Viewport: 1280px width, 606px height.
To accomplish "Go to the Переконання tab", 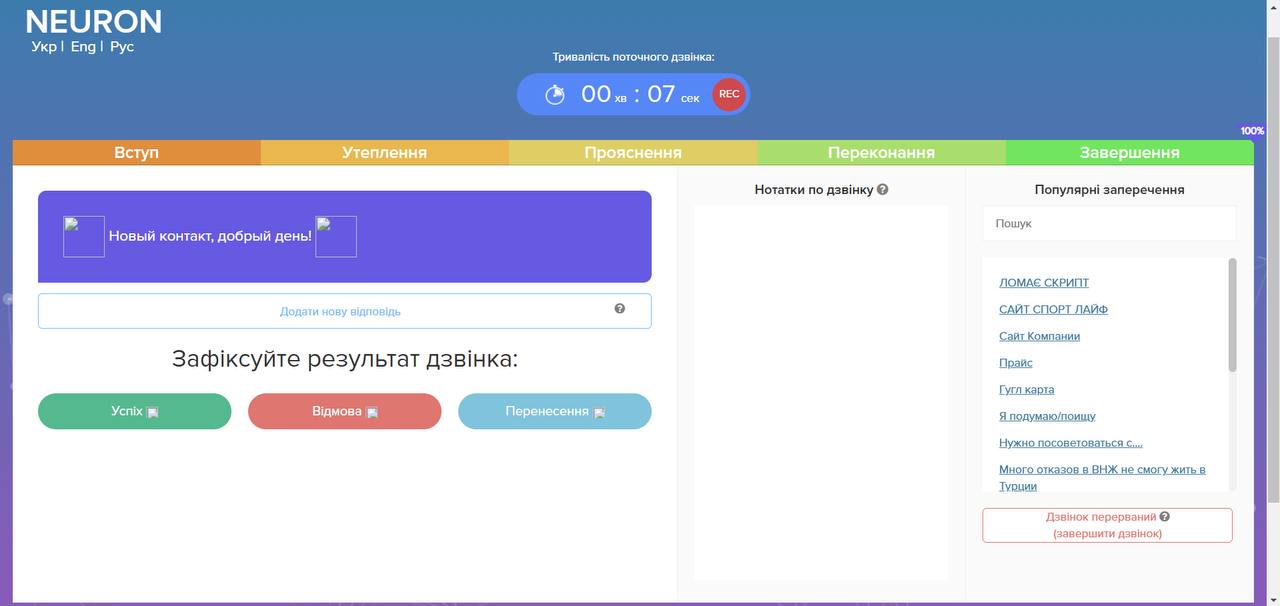I will [882, 153].
